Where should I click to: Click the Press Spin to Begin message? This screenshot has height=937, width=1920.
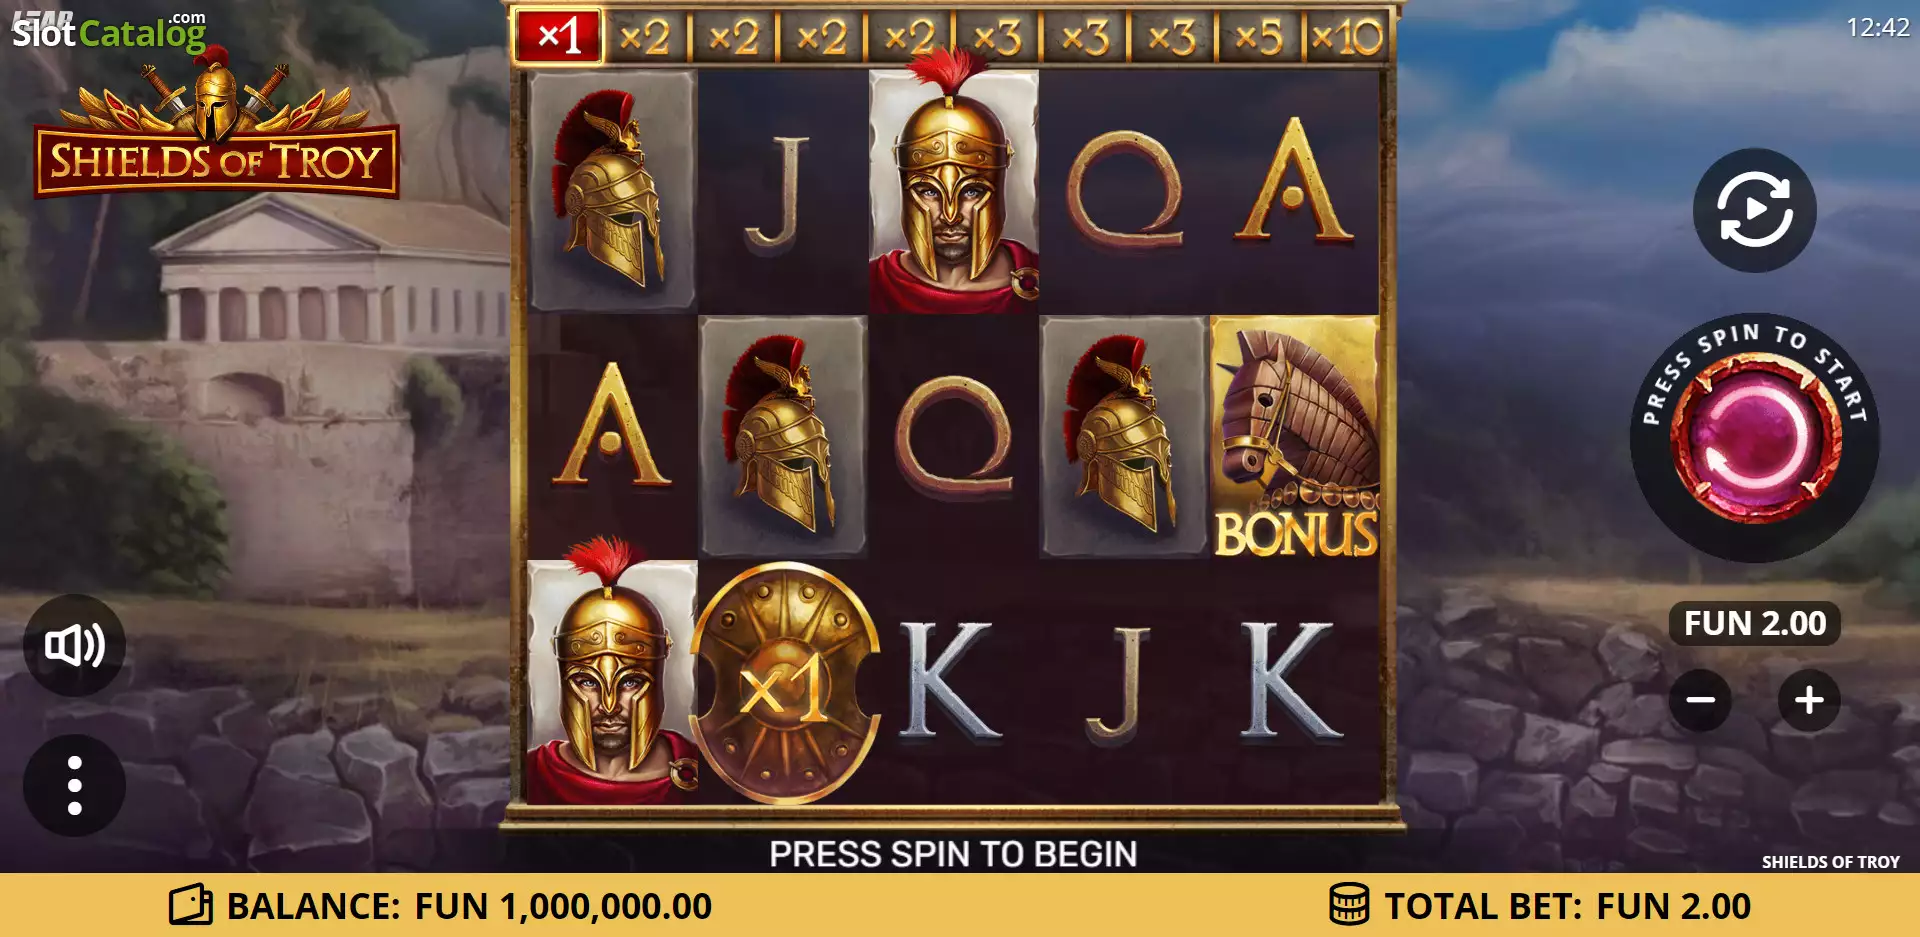tap(953, 854)
